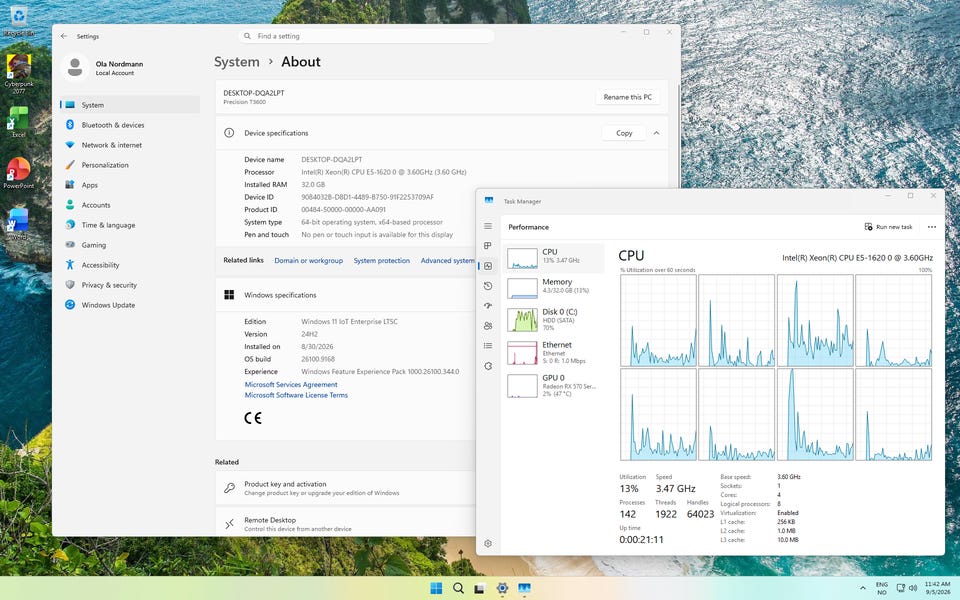Viewport: 960px width, 600px height.
Task: Open Startup apps page in Task Manager
Action: coord(488,306)
